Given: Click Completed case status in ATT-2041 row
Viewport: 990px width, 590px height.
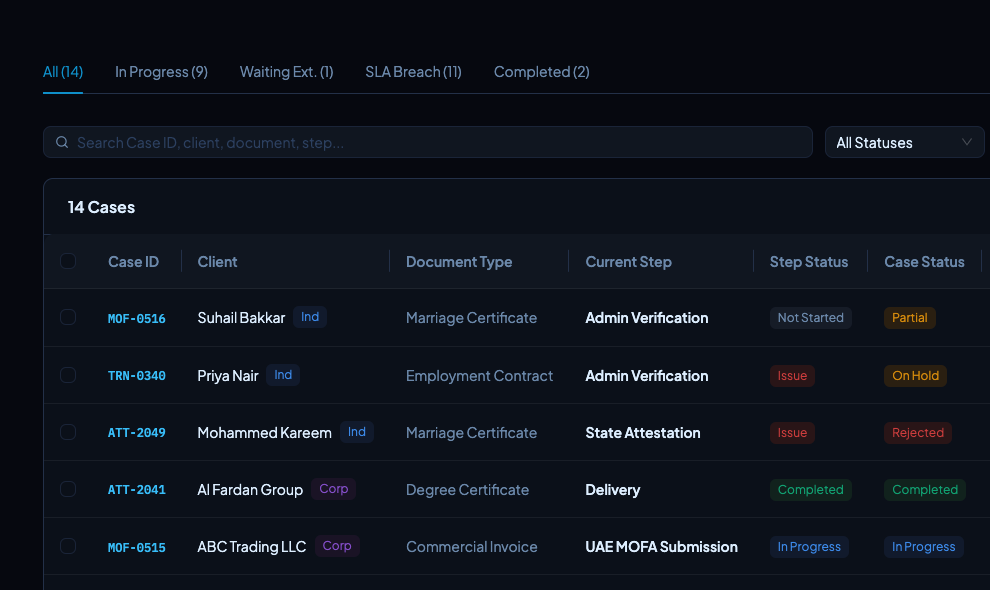Looking at the screenshot, I should tap(925, 490).
